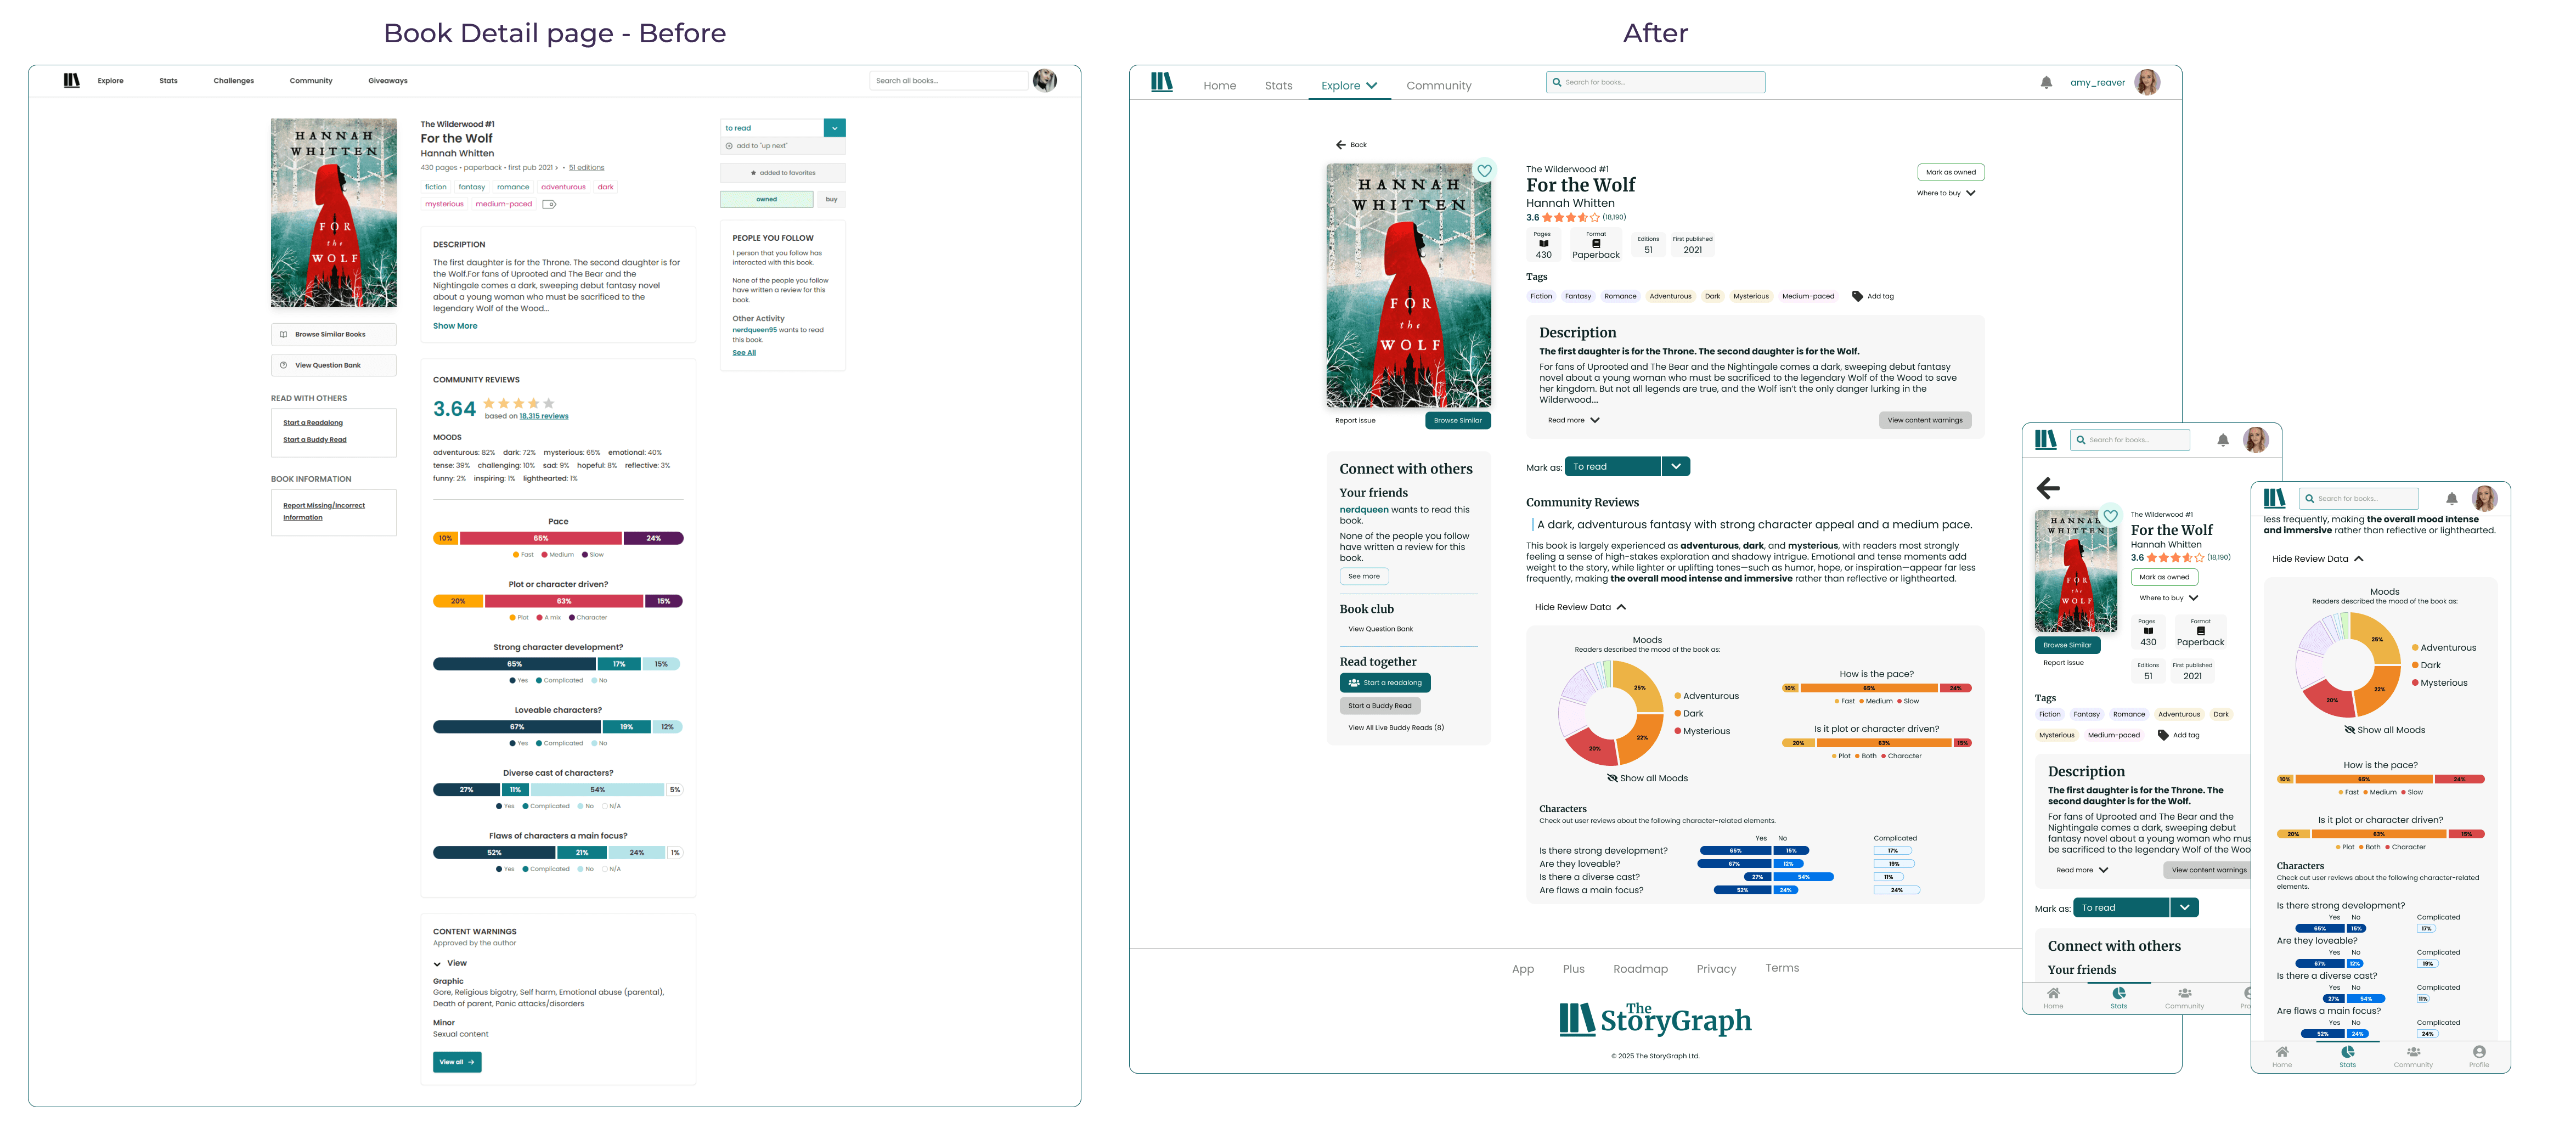Click tag icon beside medium-paced in Before page
2576x1134 pixels.
coord(549,204)
